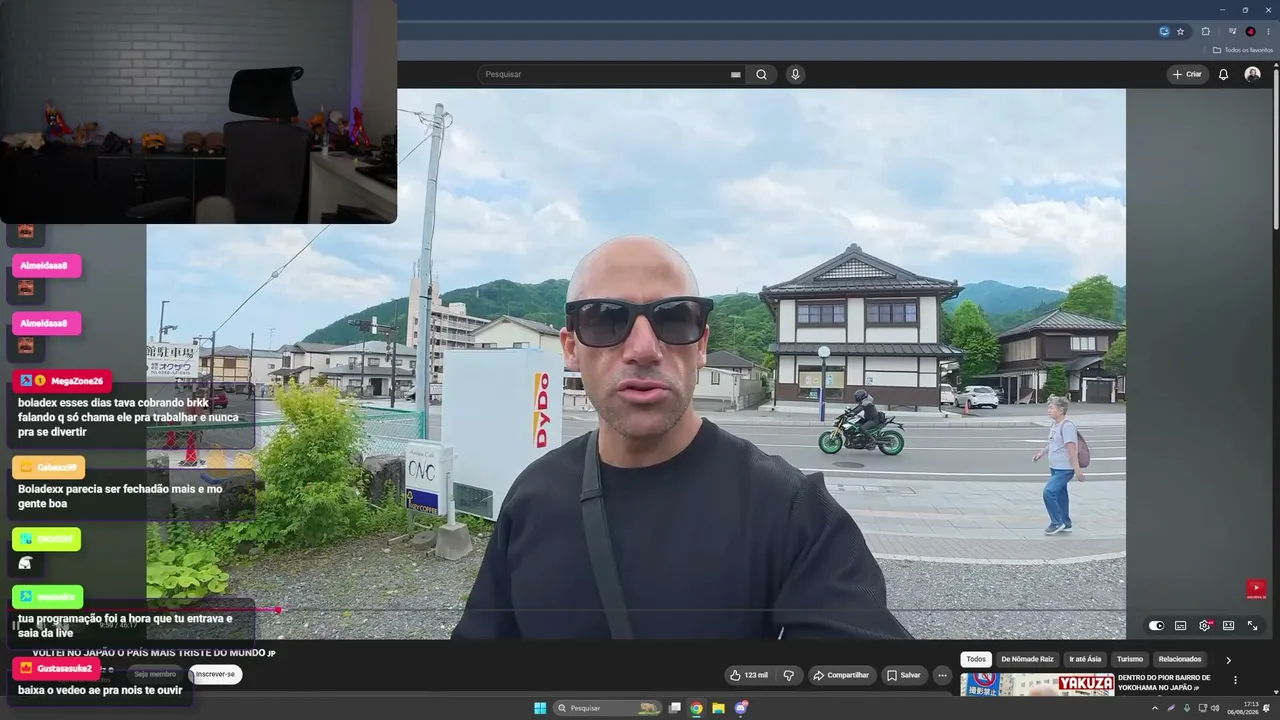1280x720 pixels.
Task: Open Chrome media controls icon
Action: click(1232, 31)
